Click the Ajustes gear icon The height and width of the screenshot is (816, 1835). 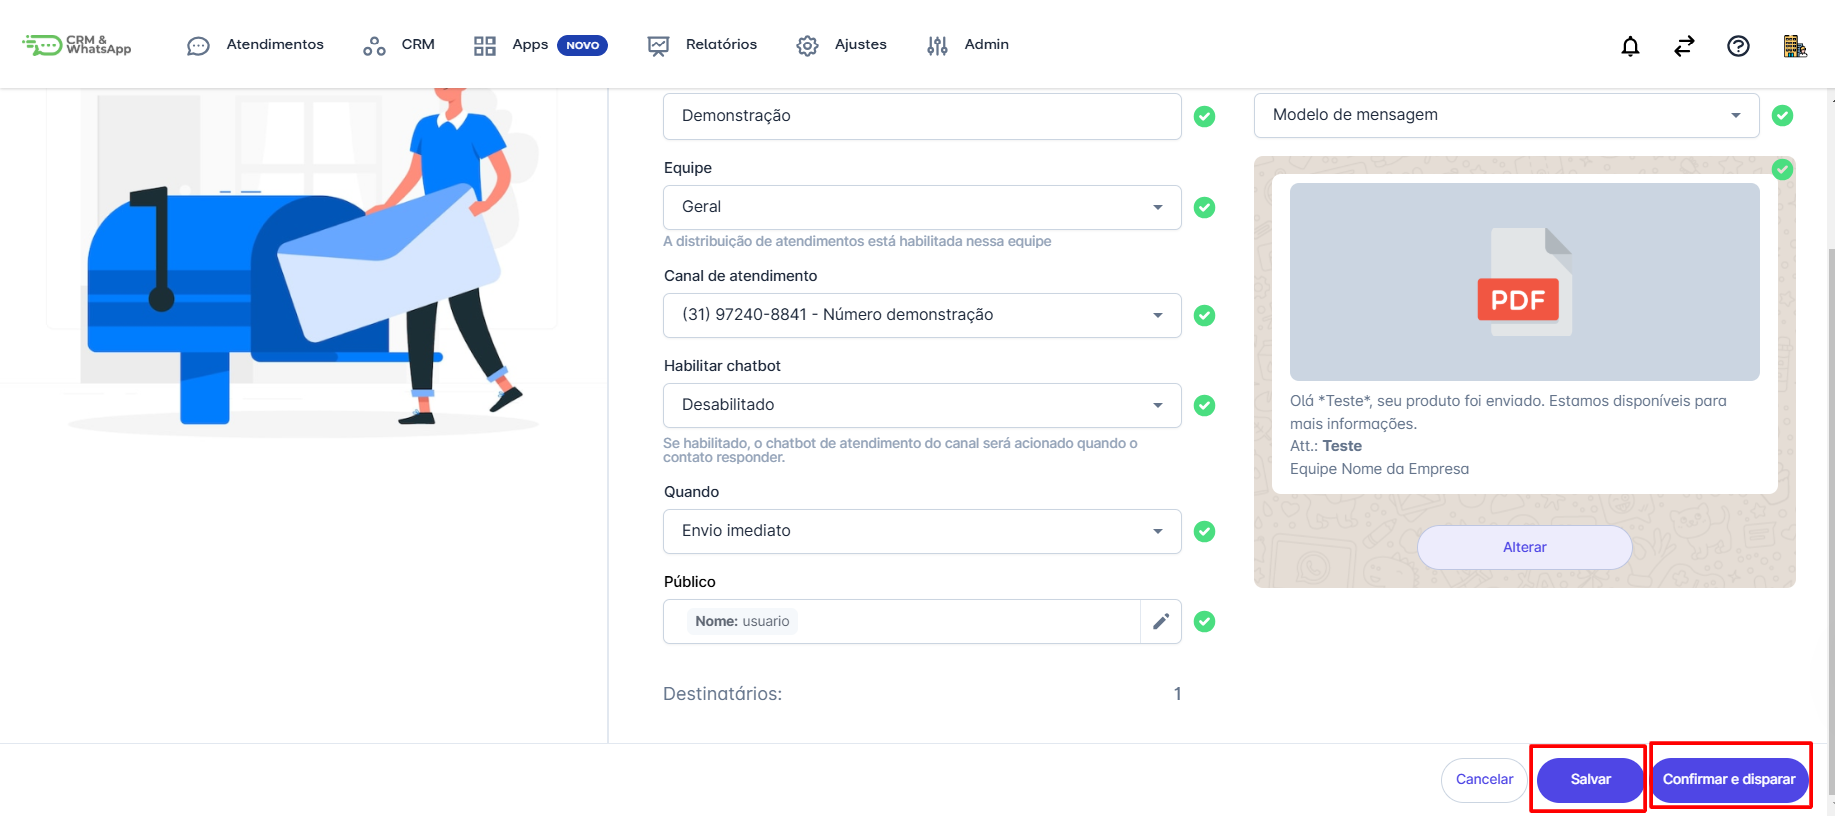click(807, 46)
